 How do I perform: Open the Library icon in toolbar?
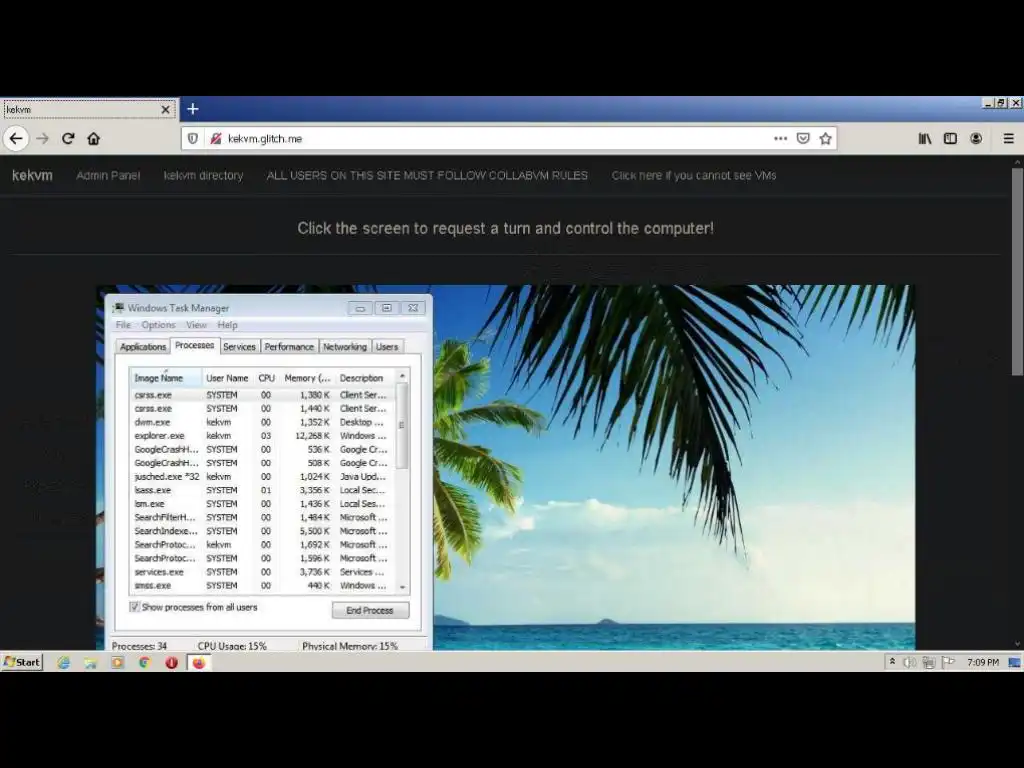(x=925, y=138)
